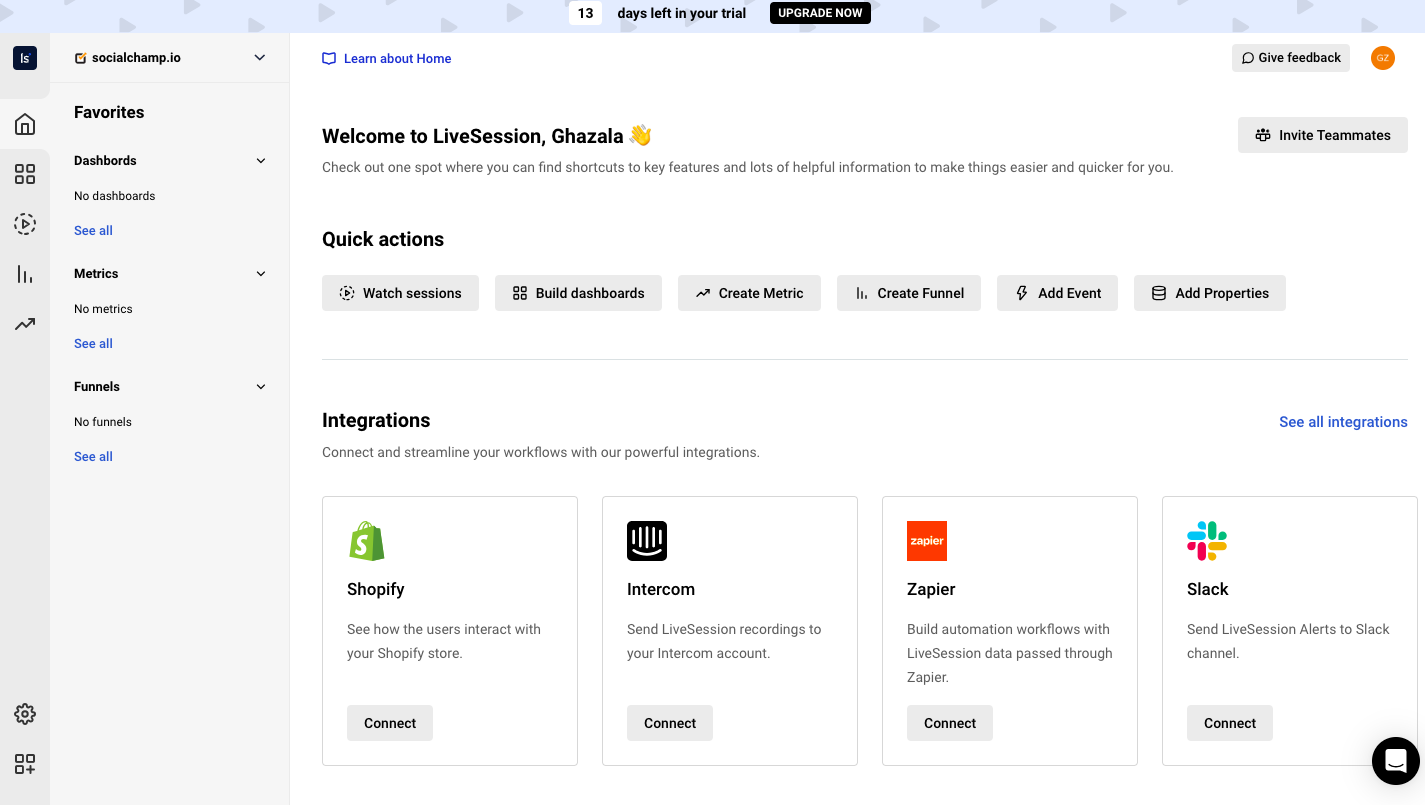Click Invite Teammates button
This screenshot has height=805, width=1425.
(x=1322, y=135)
